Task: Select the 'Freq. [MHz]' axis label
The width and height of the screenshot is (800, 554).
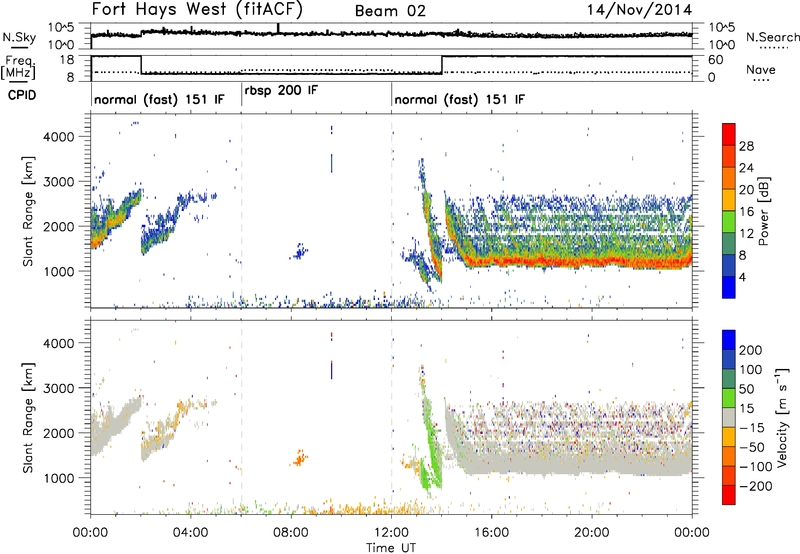Action: (x=18, y=67)
